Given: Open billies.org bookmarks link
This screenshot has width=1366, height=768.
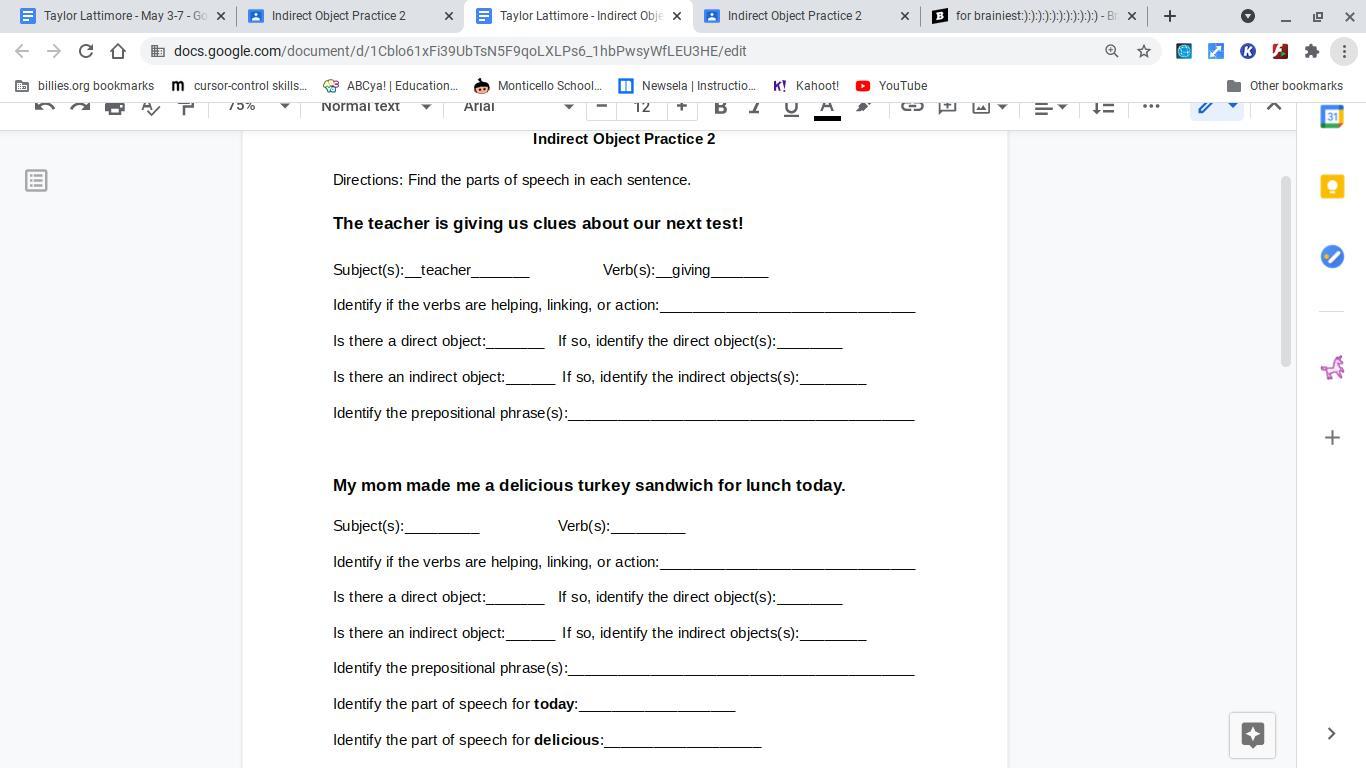Looking at the screenshot, I should (x=84, y=86).
